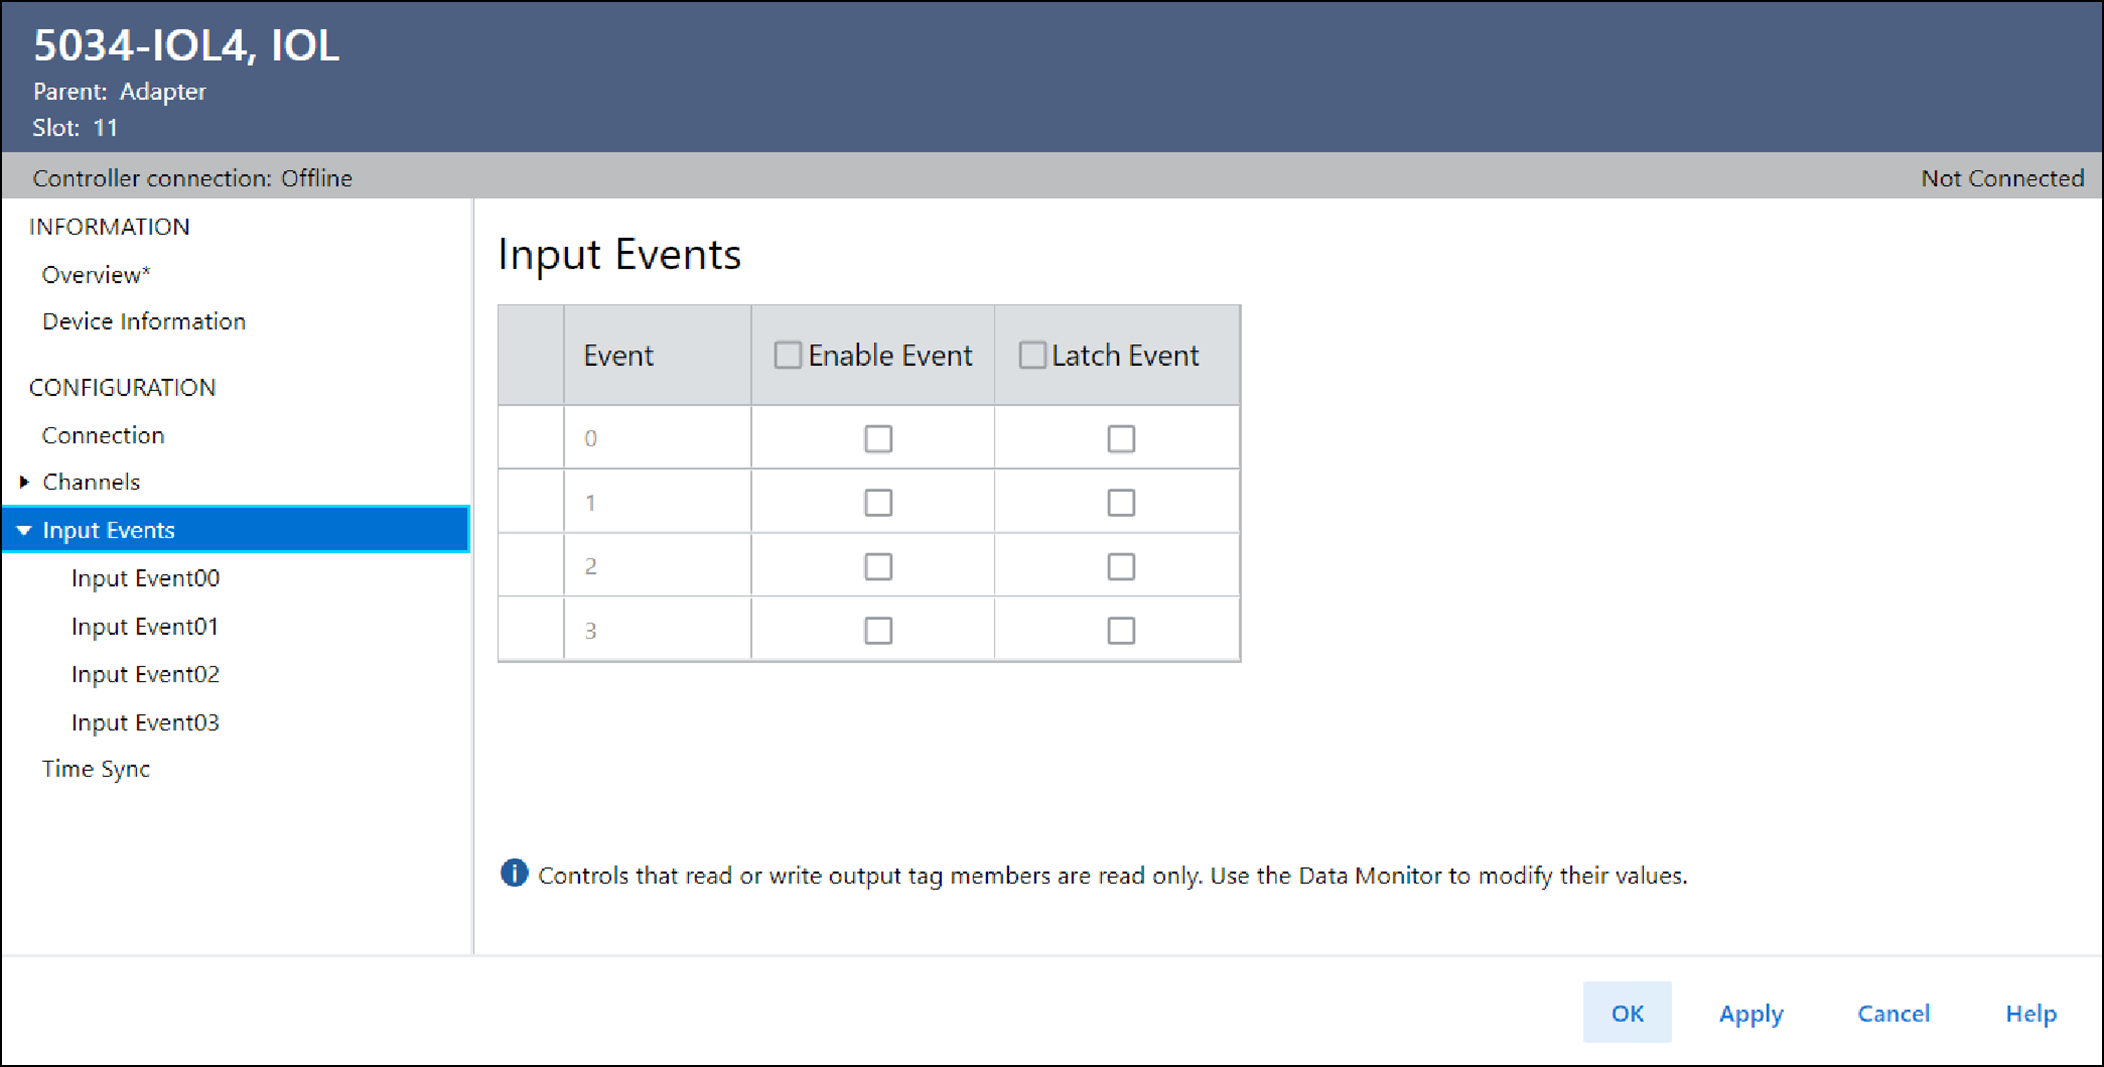This screenshot has width=2104, height=1067.
Task: Open Input Event00 settings
Action: [x=145, y=577]
